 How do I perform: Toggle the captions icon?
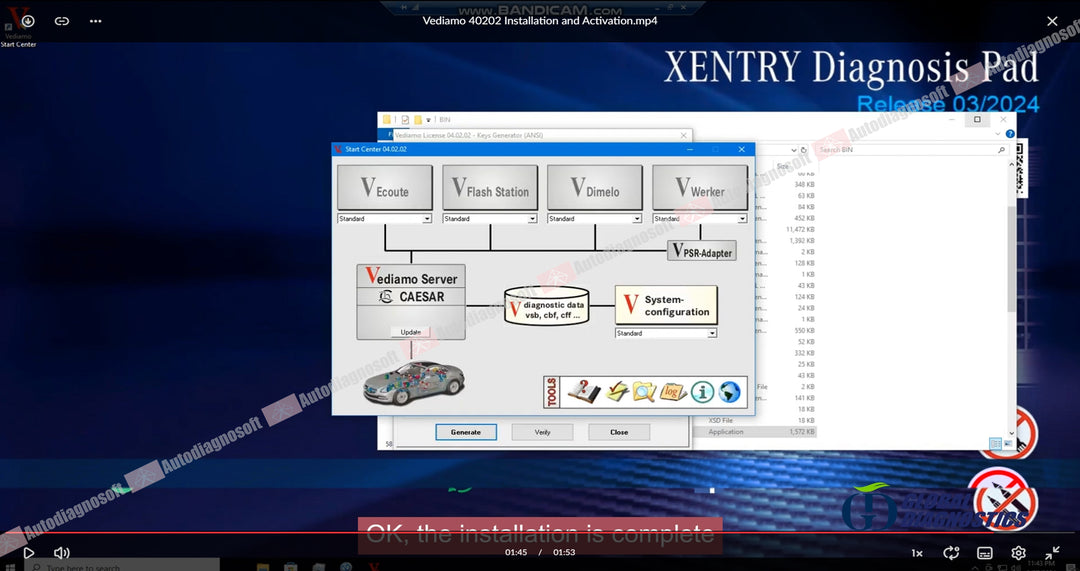(985, 553)
